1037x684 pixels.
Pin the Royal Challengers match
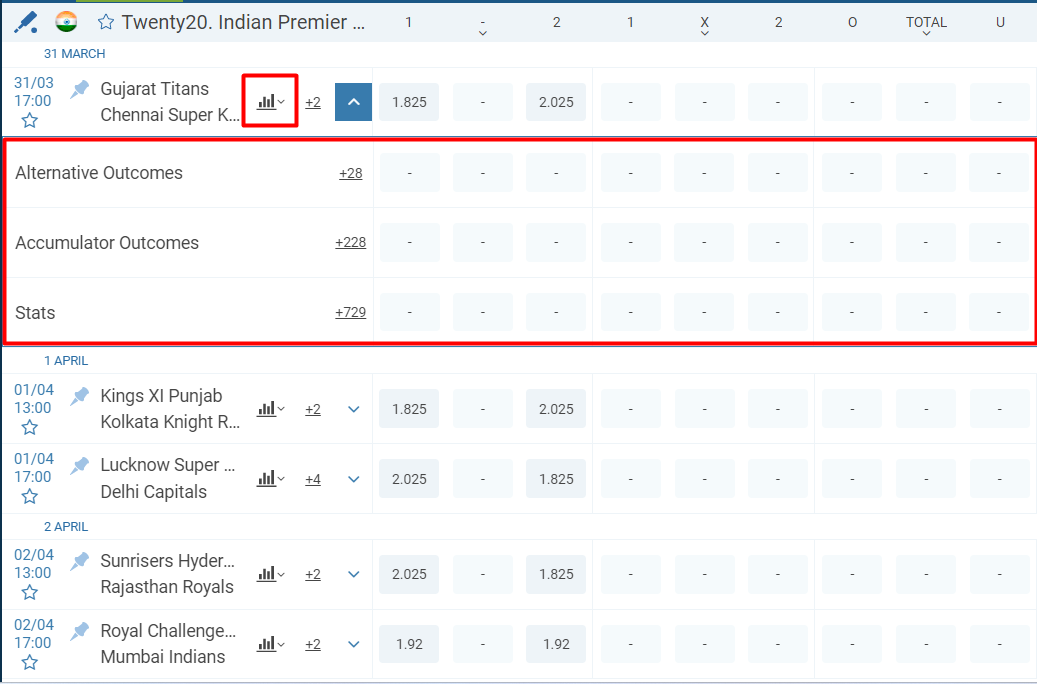point(79,631)
